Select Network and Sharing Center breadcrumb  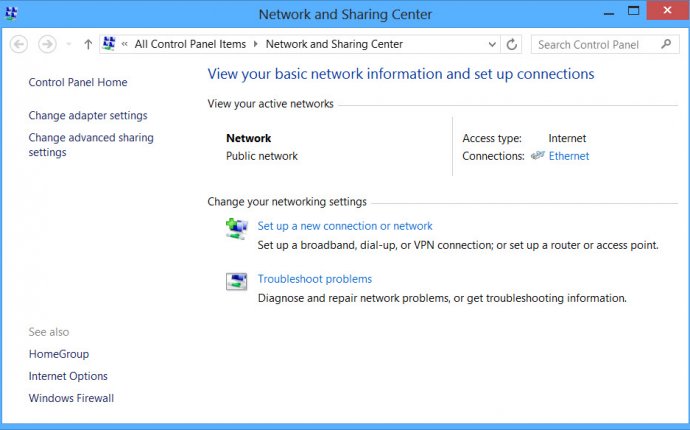334,44
